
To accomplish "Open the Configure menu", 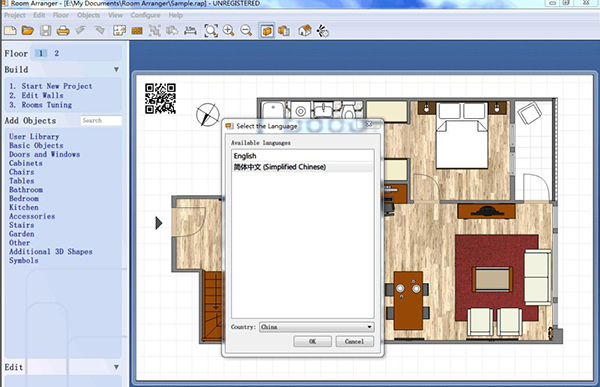I will [x=145, y=15].
